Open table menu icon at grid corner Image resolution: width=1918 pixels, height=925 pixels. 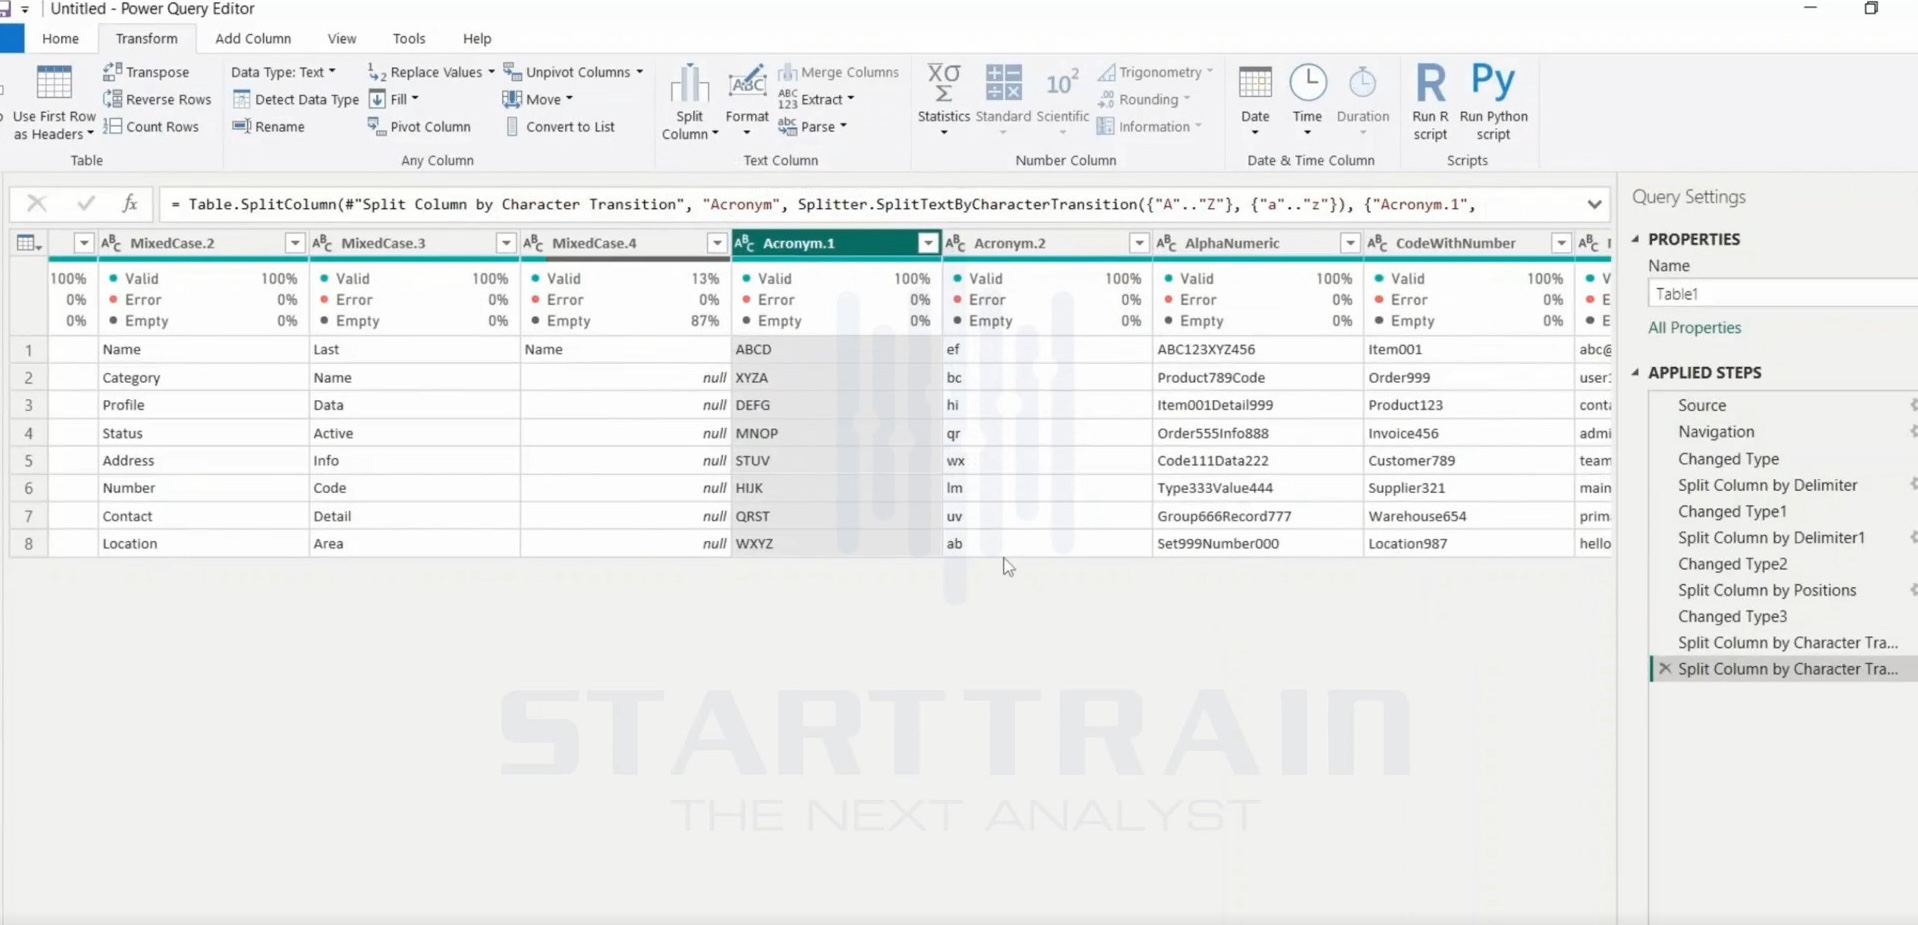point(28,243)
